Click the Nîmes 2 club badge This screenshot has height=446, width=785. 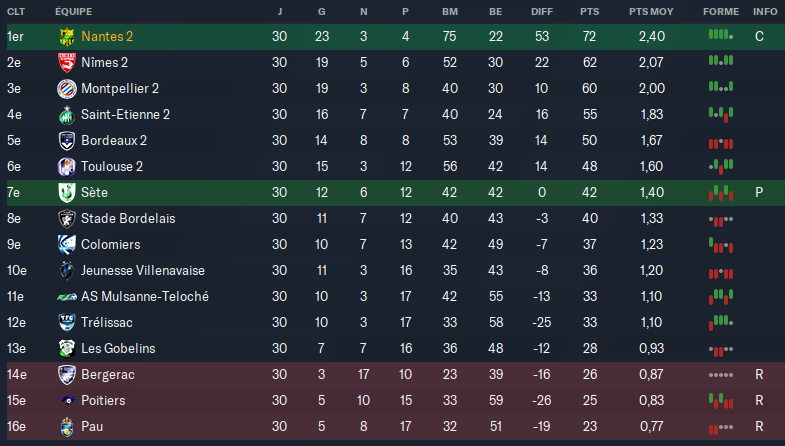[66, 62]
